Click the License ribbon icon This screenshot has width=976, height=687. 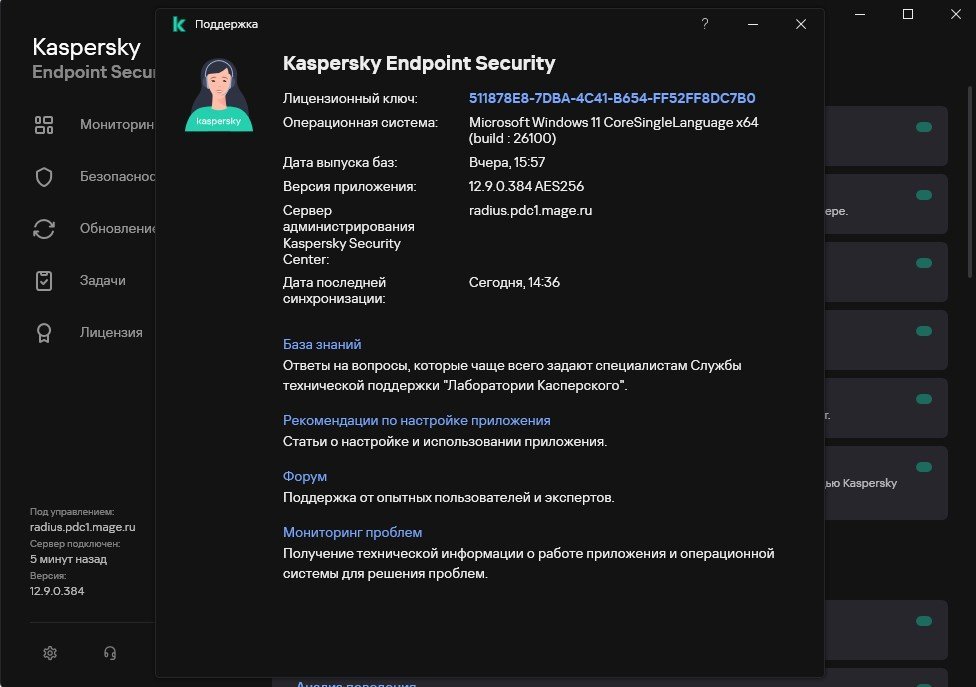click(x=44, y=333)
